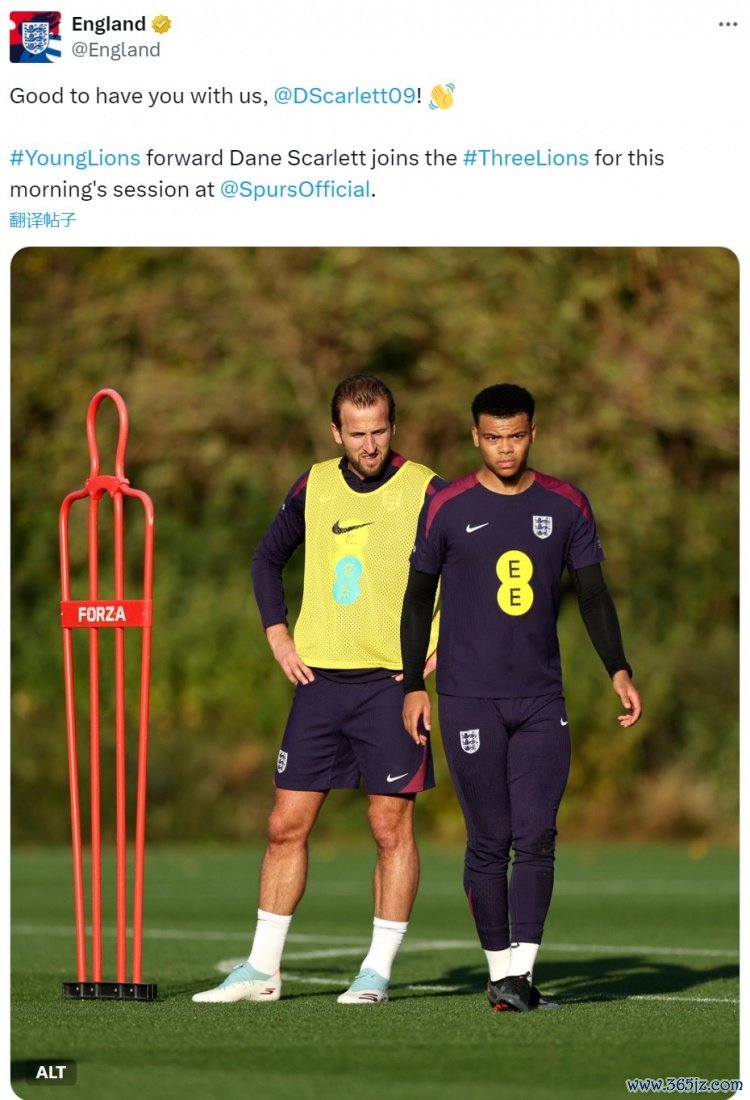The width and height of the screenshot is (750, 1100).
Task: Click the "forward Dane Scarlett joins the" text
Action: click(301, 158)
